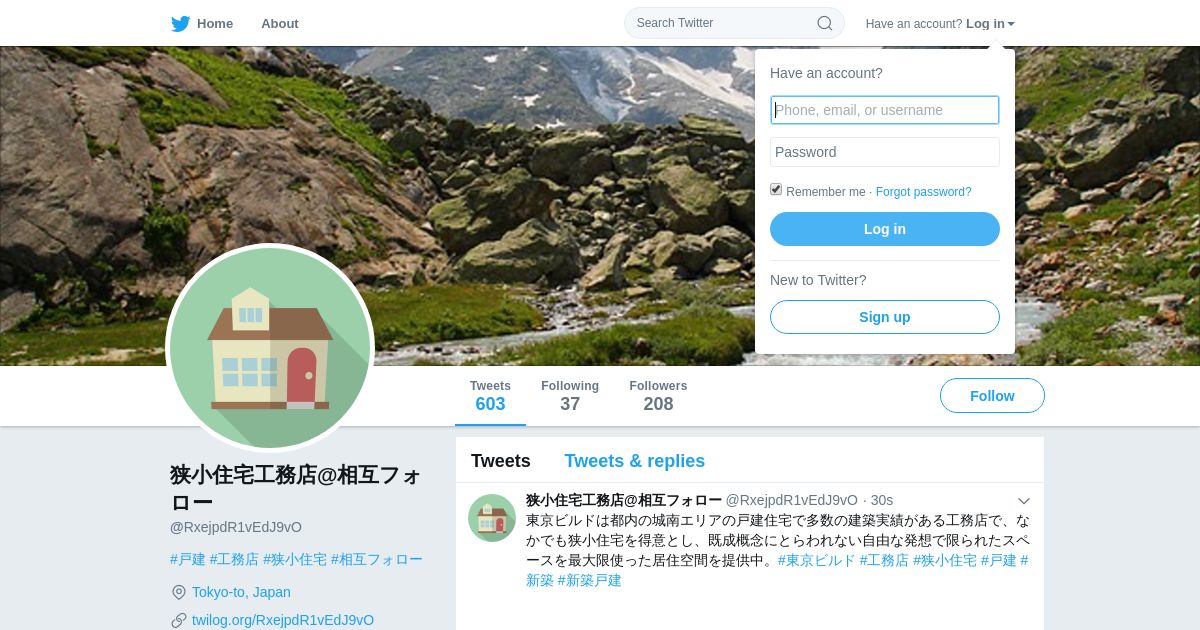Collapse the Log in dropdown caret
Viewport: 1200px width, 630px height.
[x=1011, y=24]
